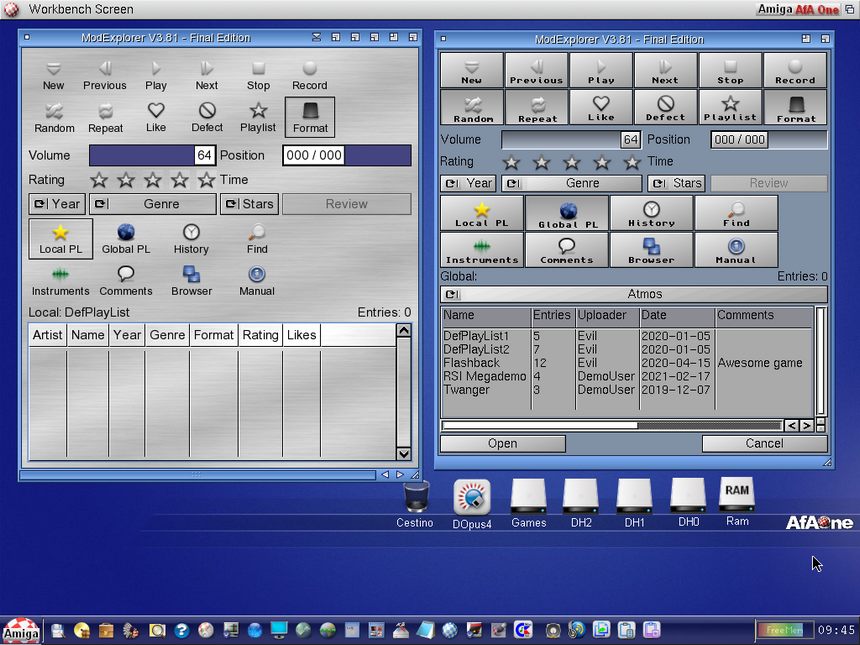Toggle Random in the gray-skinned window
Viewport: 860px width, 645px height.
pyautogui.click(x=54, y=116)
